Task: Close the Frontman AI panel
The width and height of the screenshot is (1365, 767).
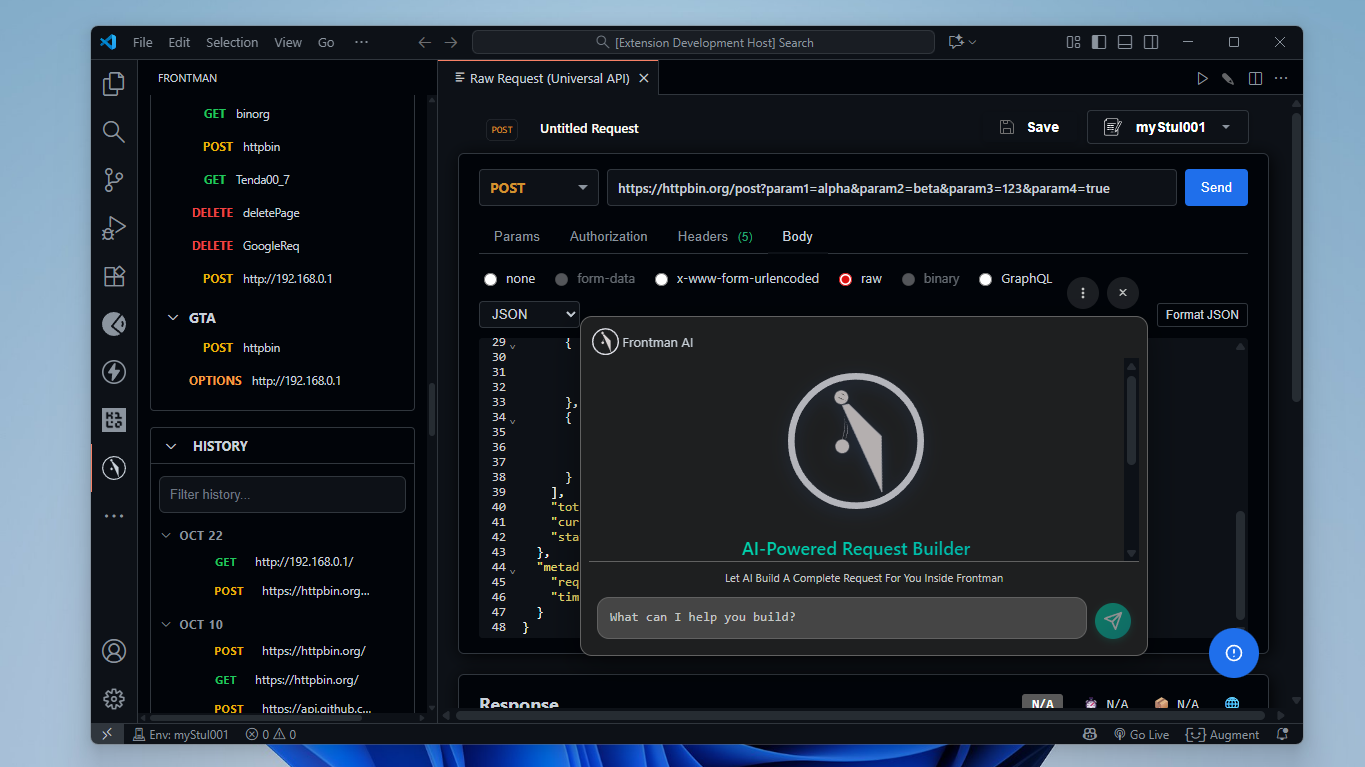Action: click(1123, 293)
